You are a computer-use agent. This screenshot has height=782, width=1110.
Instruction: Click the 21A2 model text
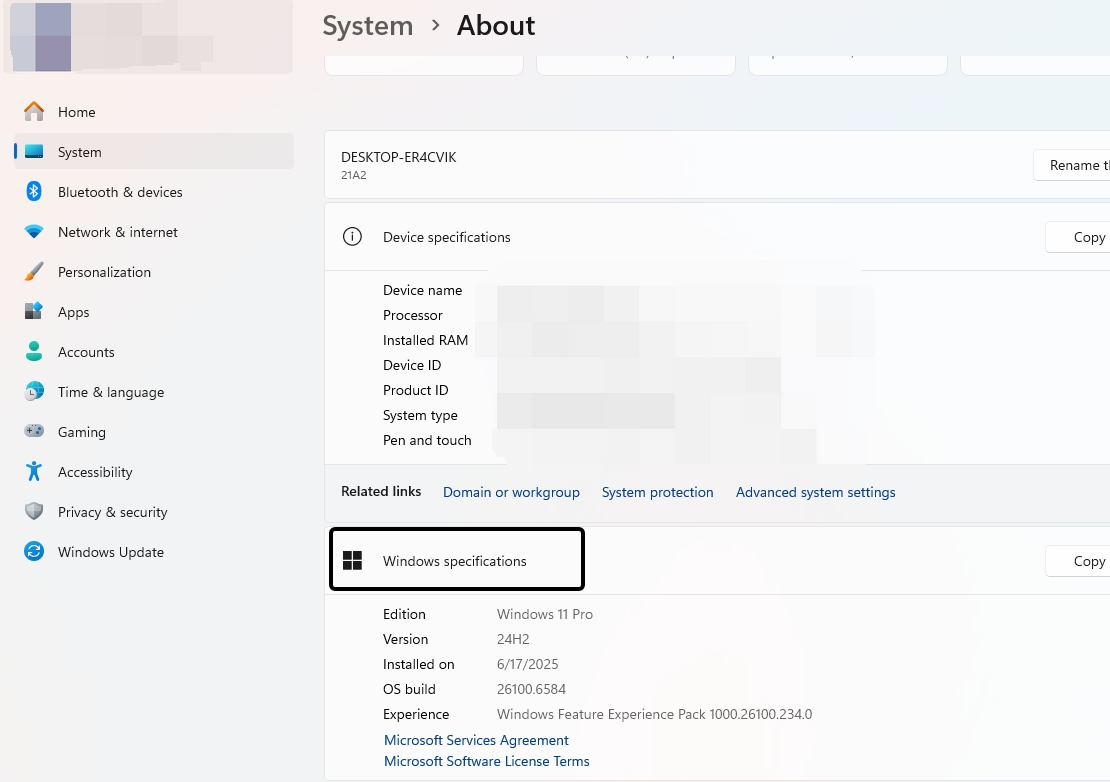click(354, 175)
